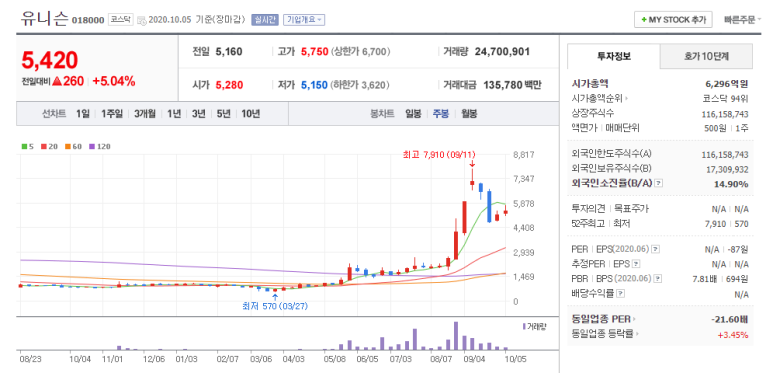Click the green 5-day moving average legend
773x373 pixels.
(27, 146)
